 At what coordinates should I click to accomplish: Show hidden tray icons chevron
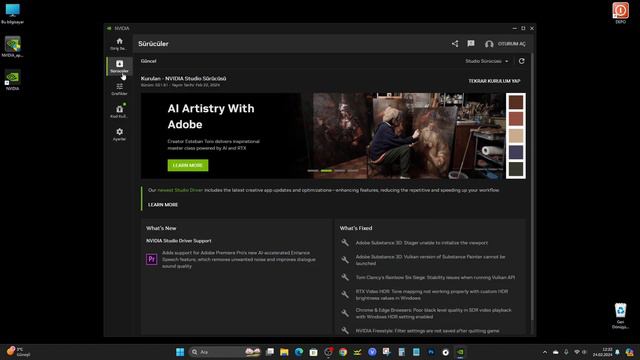(544, 352)
